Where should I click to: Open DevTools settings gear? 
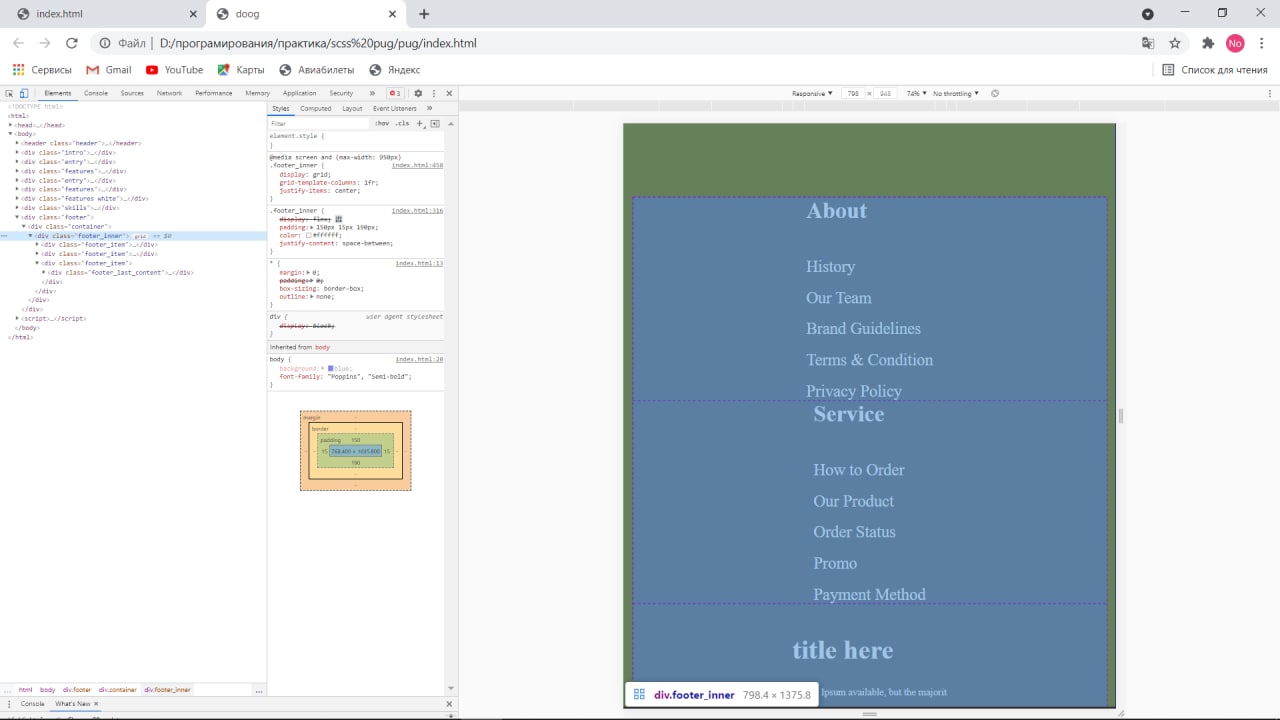click(x=418, y=93)
